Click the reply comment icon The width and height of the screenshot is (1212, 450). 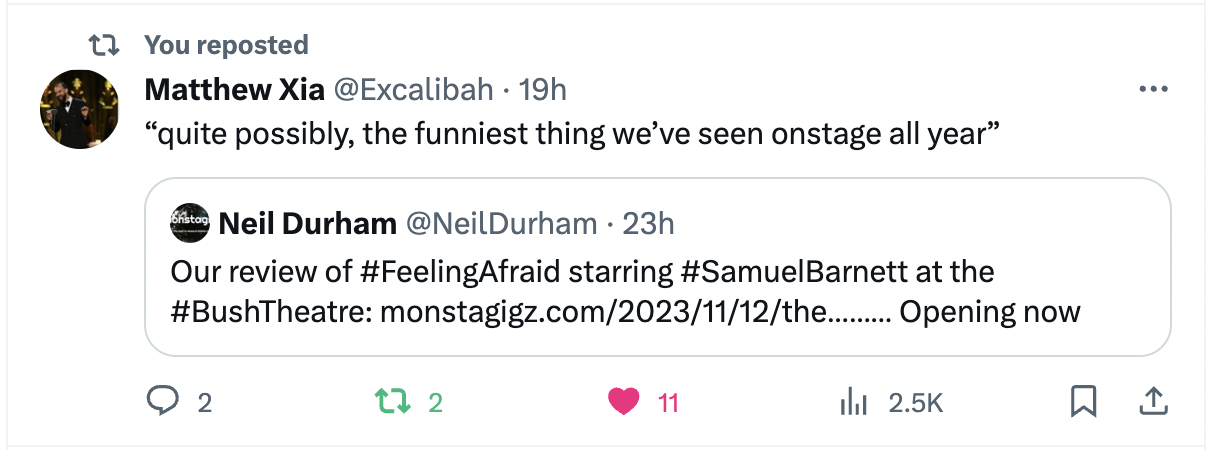coord(162,402)
